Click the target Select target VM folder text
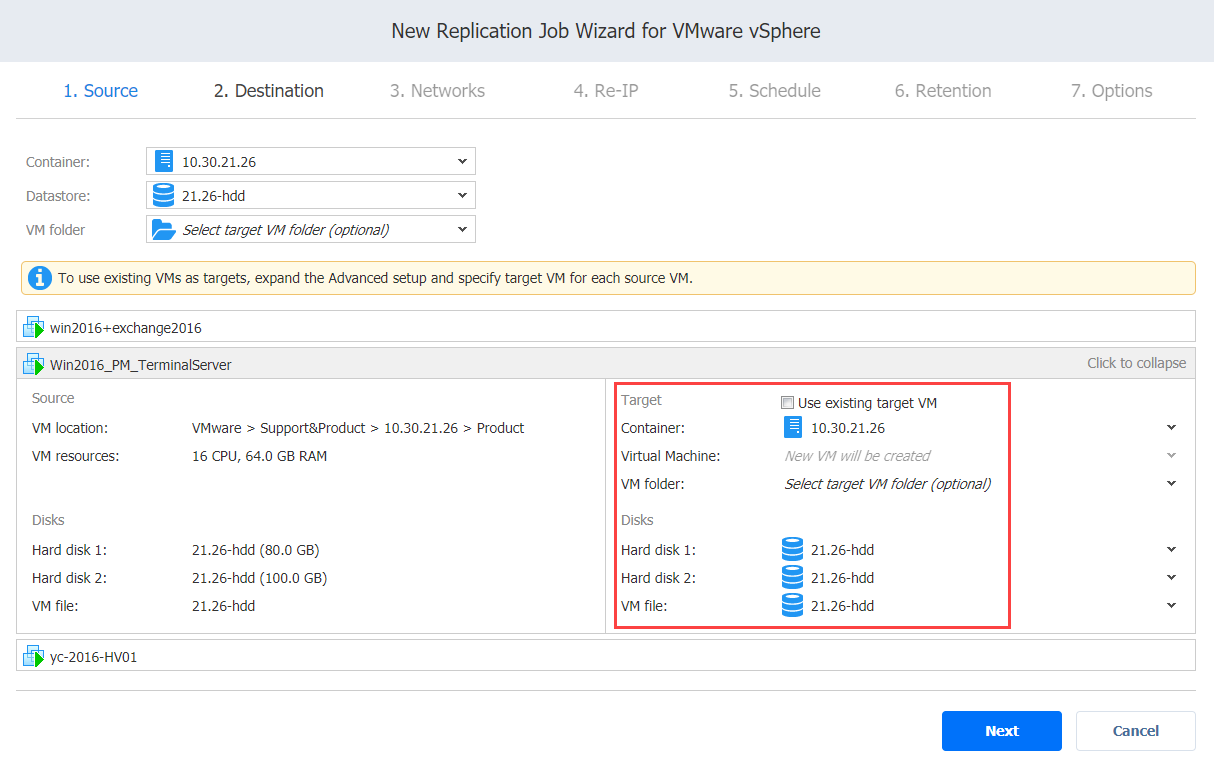The image size is (1214, 760). click(887, 484)
